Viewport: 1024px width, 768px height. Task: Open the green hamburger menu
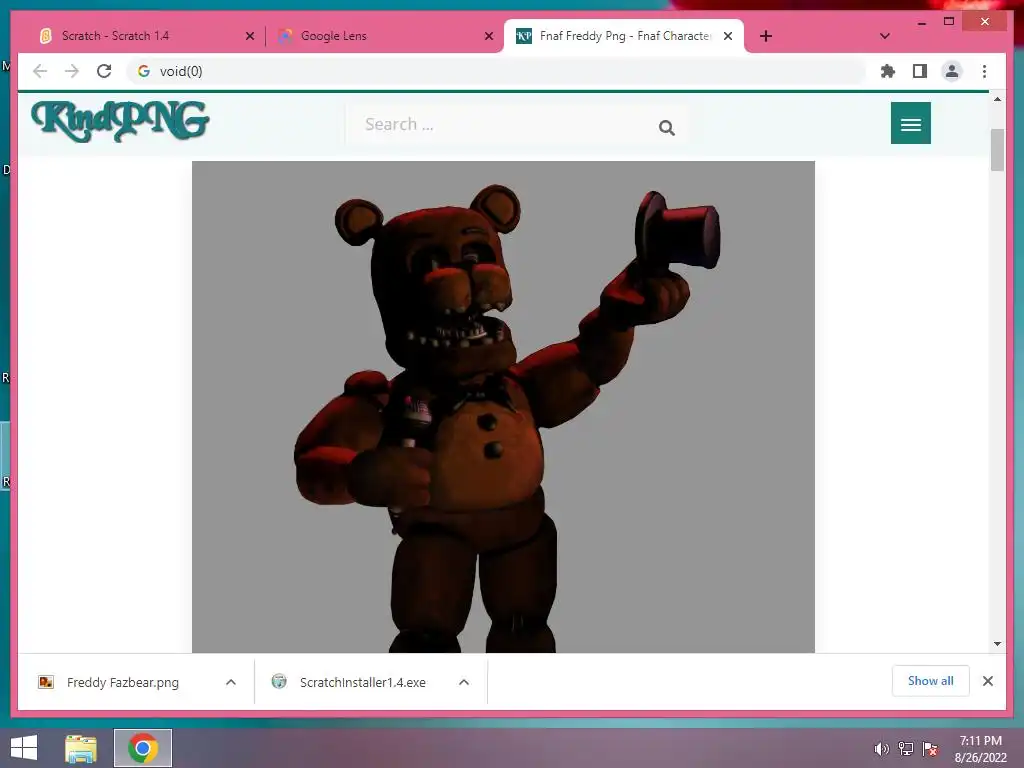coord(910,123)
